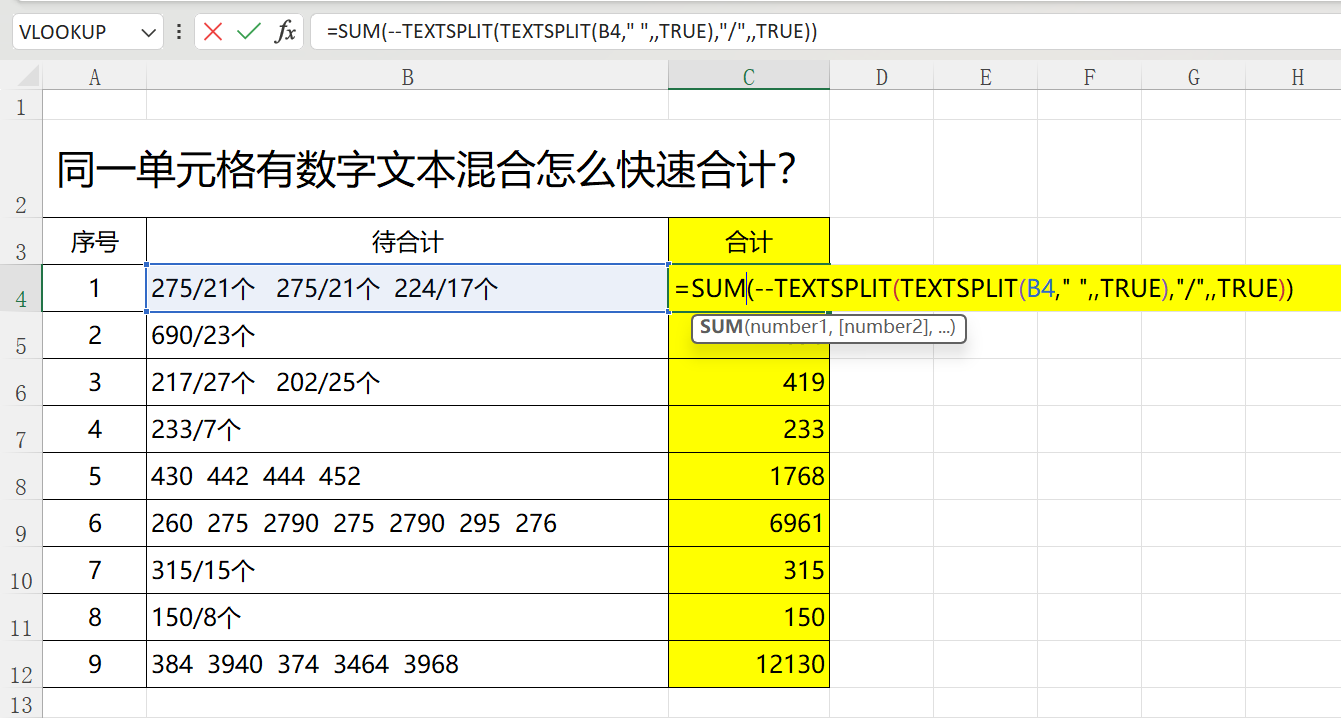
Task: Click the title text cell about 快速合计
Action: click(x=425, y=171)
